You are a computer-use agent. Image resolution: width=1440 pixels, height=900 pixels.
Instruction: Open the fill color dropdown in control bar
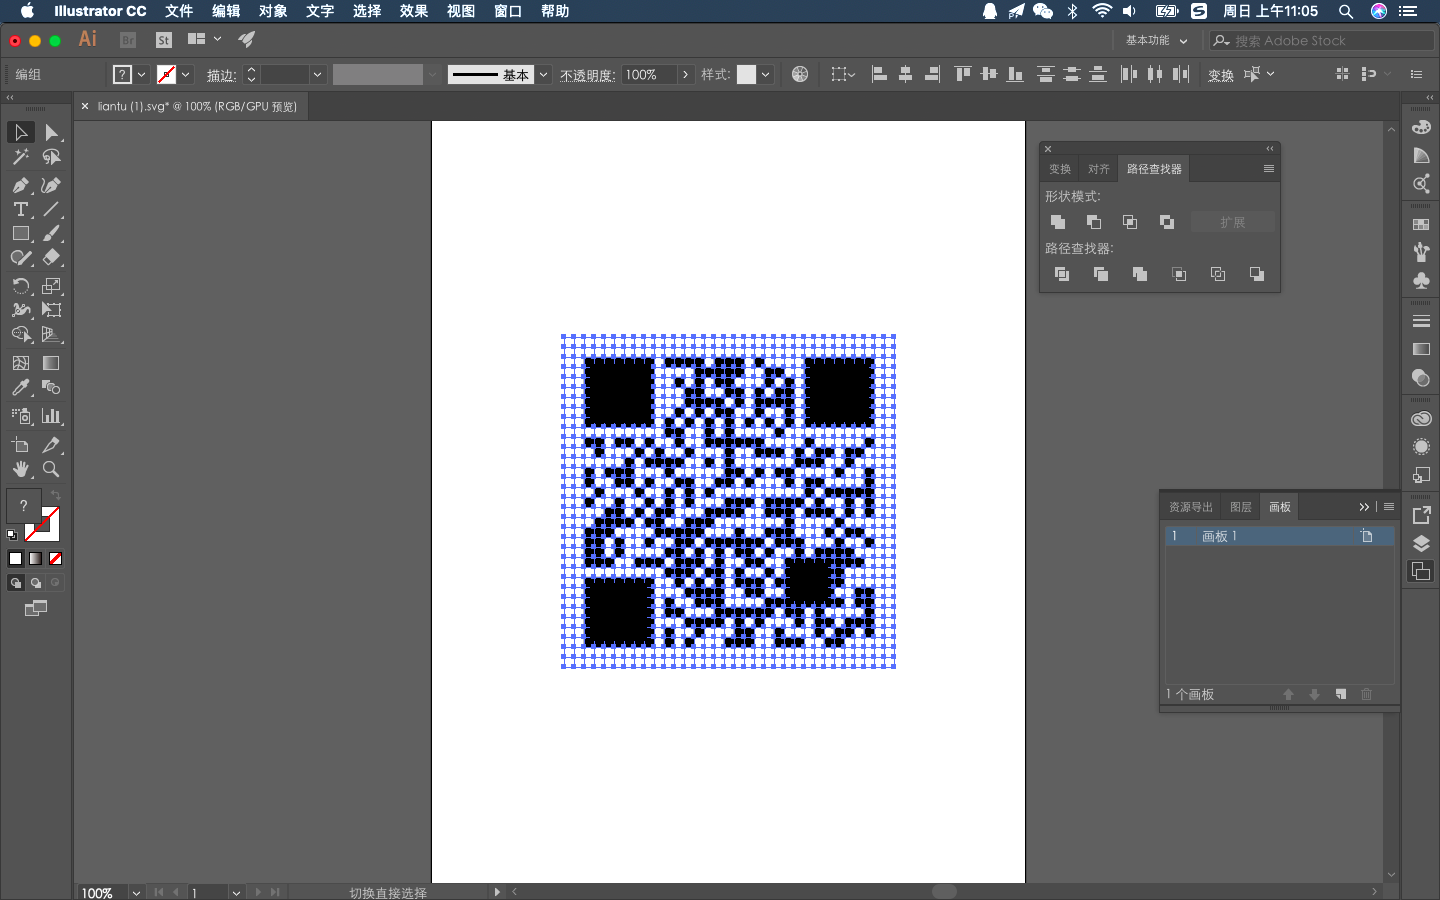coord(142,74)
